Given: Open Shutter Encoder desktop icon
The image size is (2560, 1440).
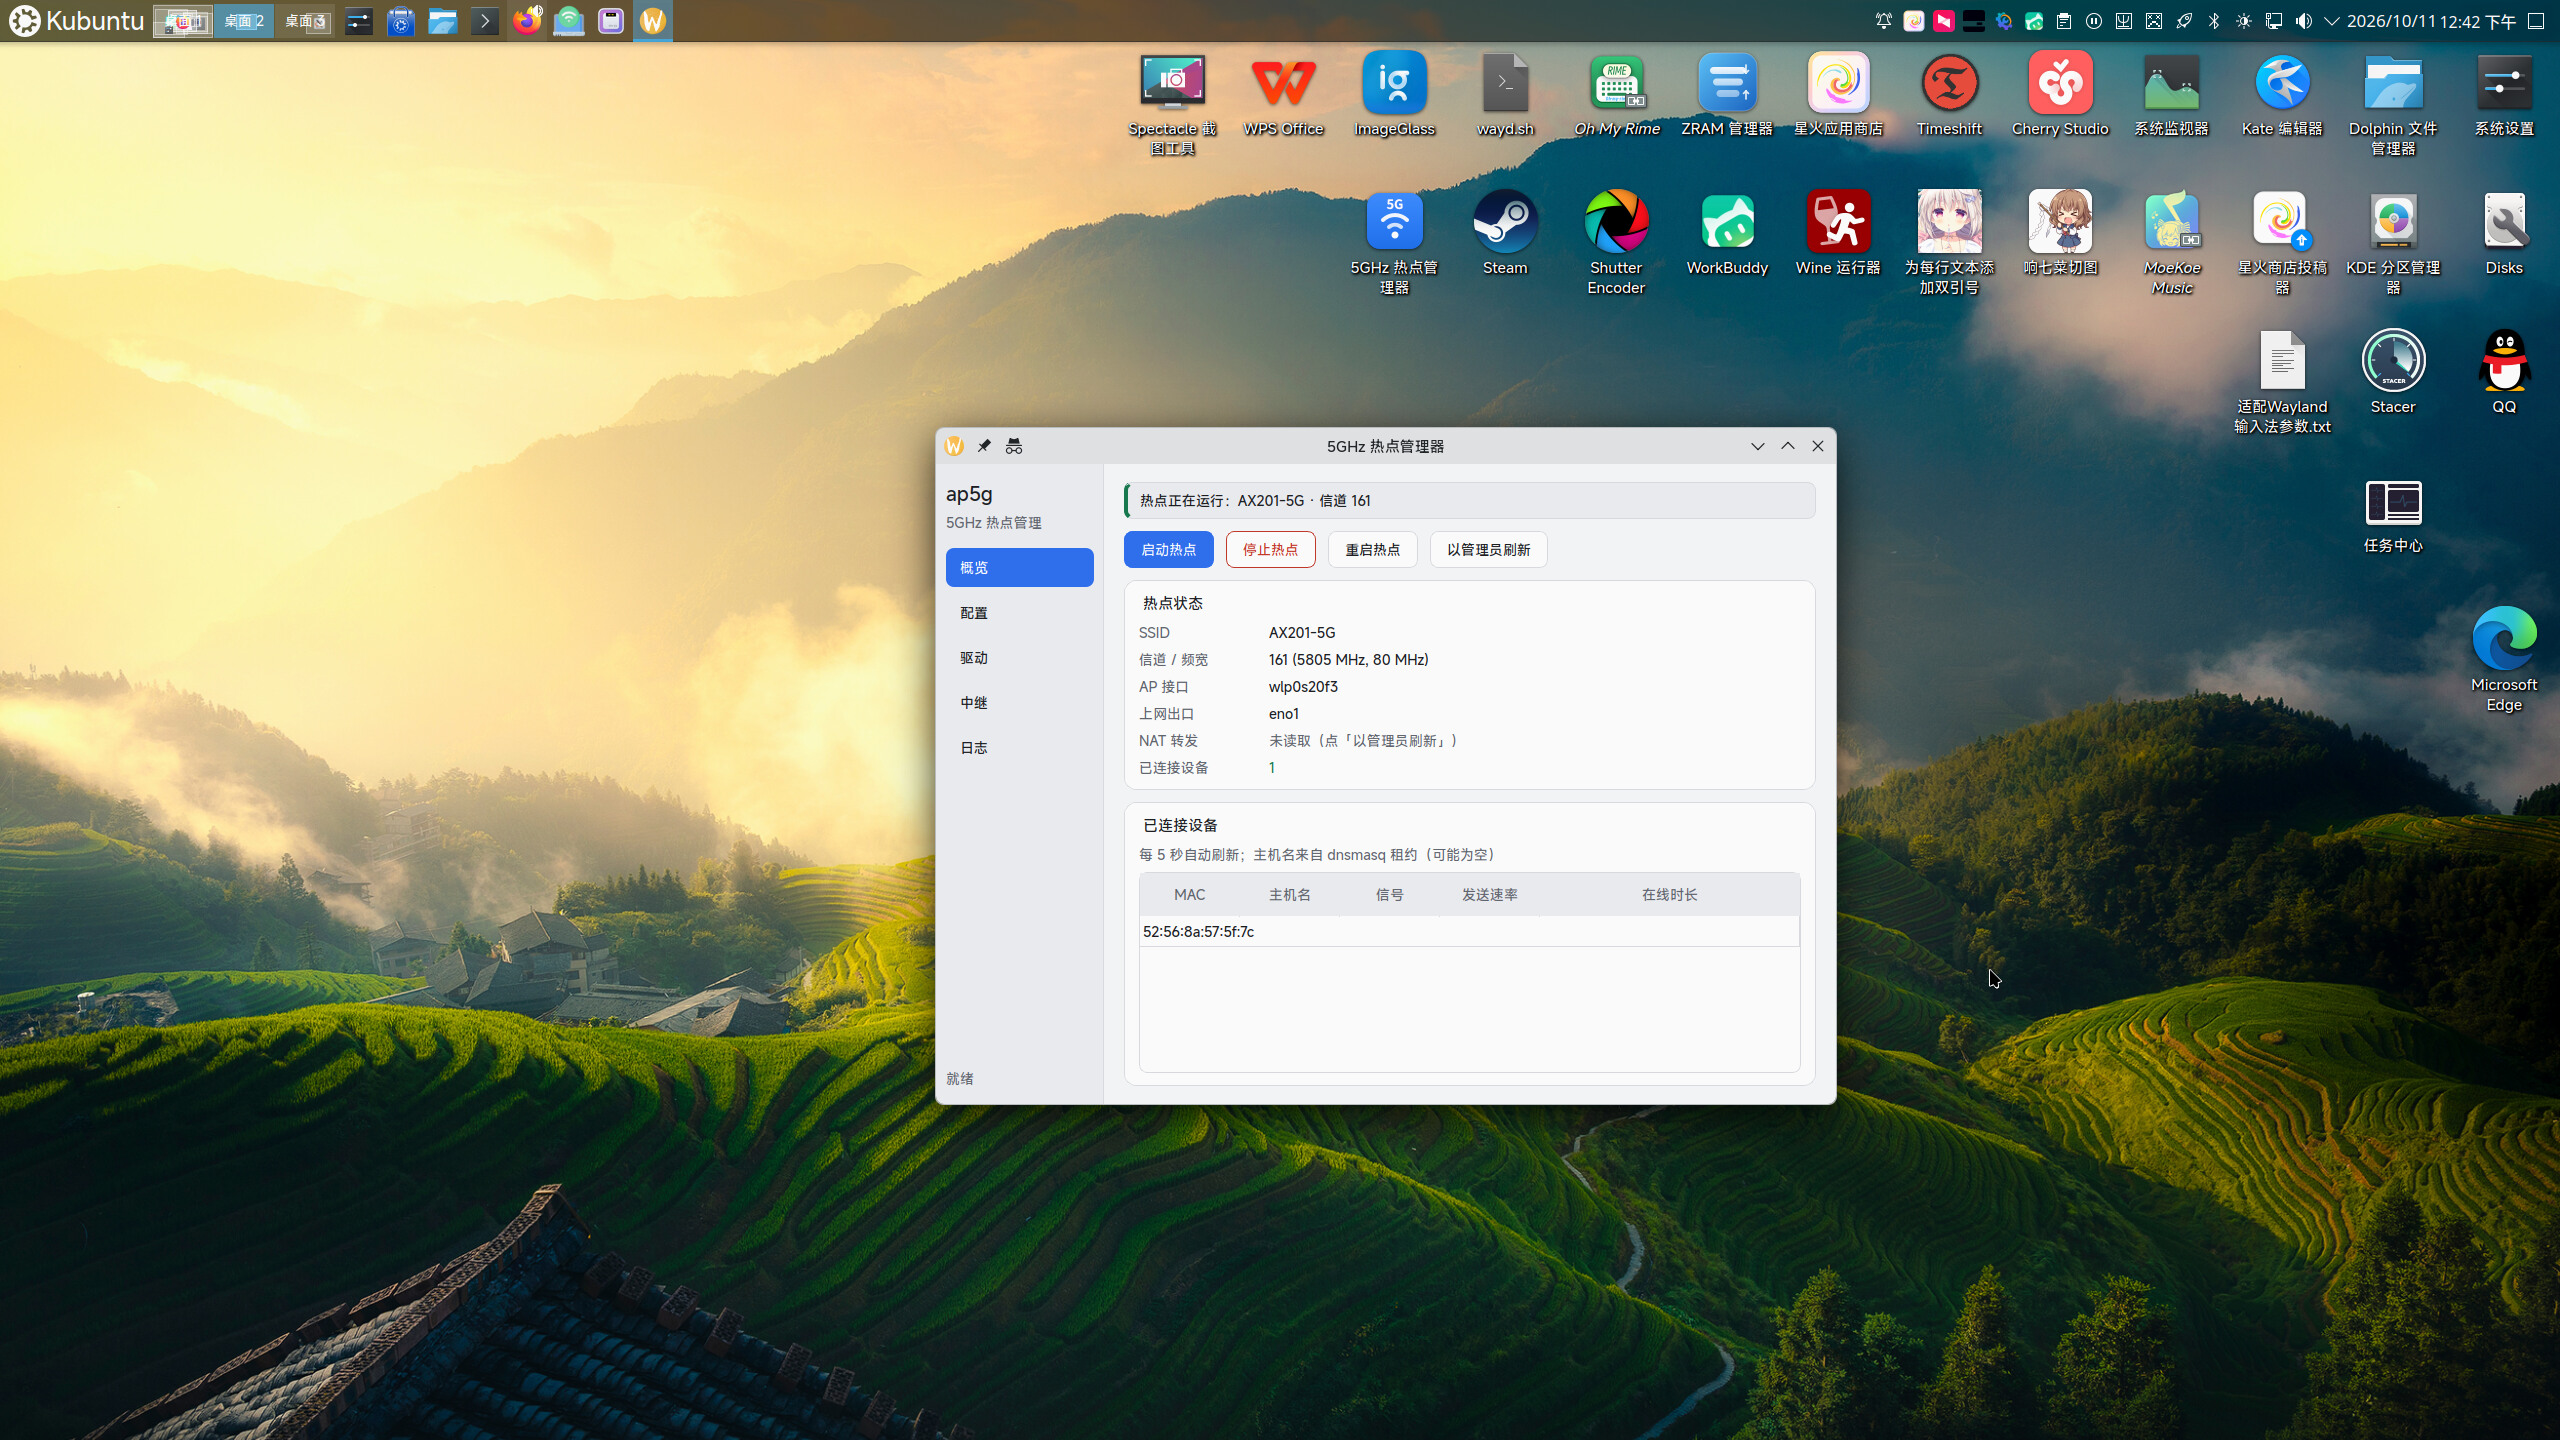Looking at the screenshot, I should [1616, 243].
